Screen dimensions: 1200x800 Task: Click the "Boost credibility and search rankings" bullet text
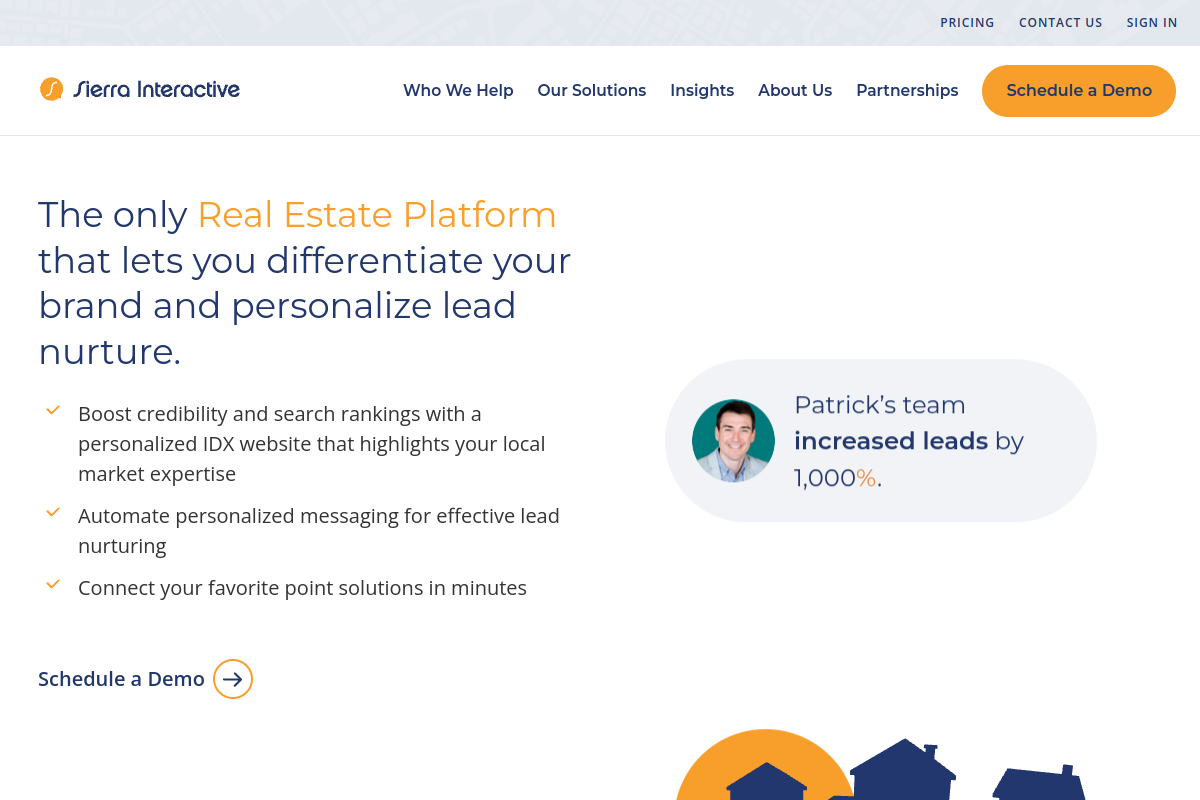coord(312,443)
